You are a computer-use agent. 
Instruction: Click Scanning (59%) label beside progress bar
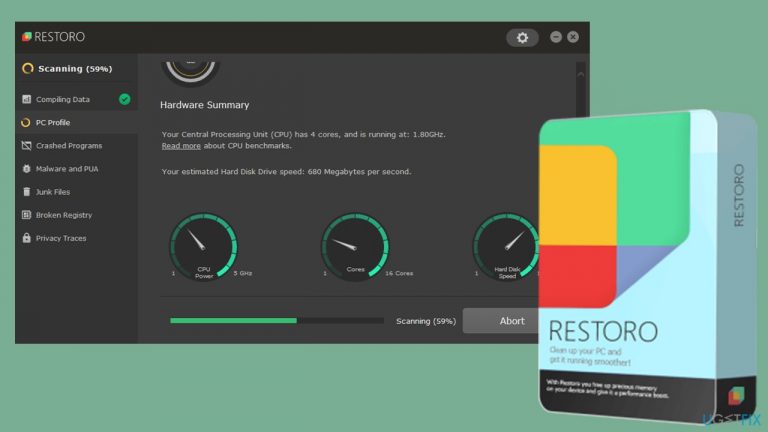click(426, 321)
